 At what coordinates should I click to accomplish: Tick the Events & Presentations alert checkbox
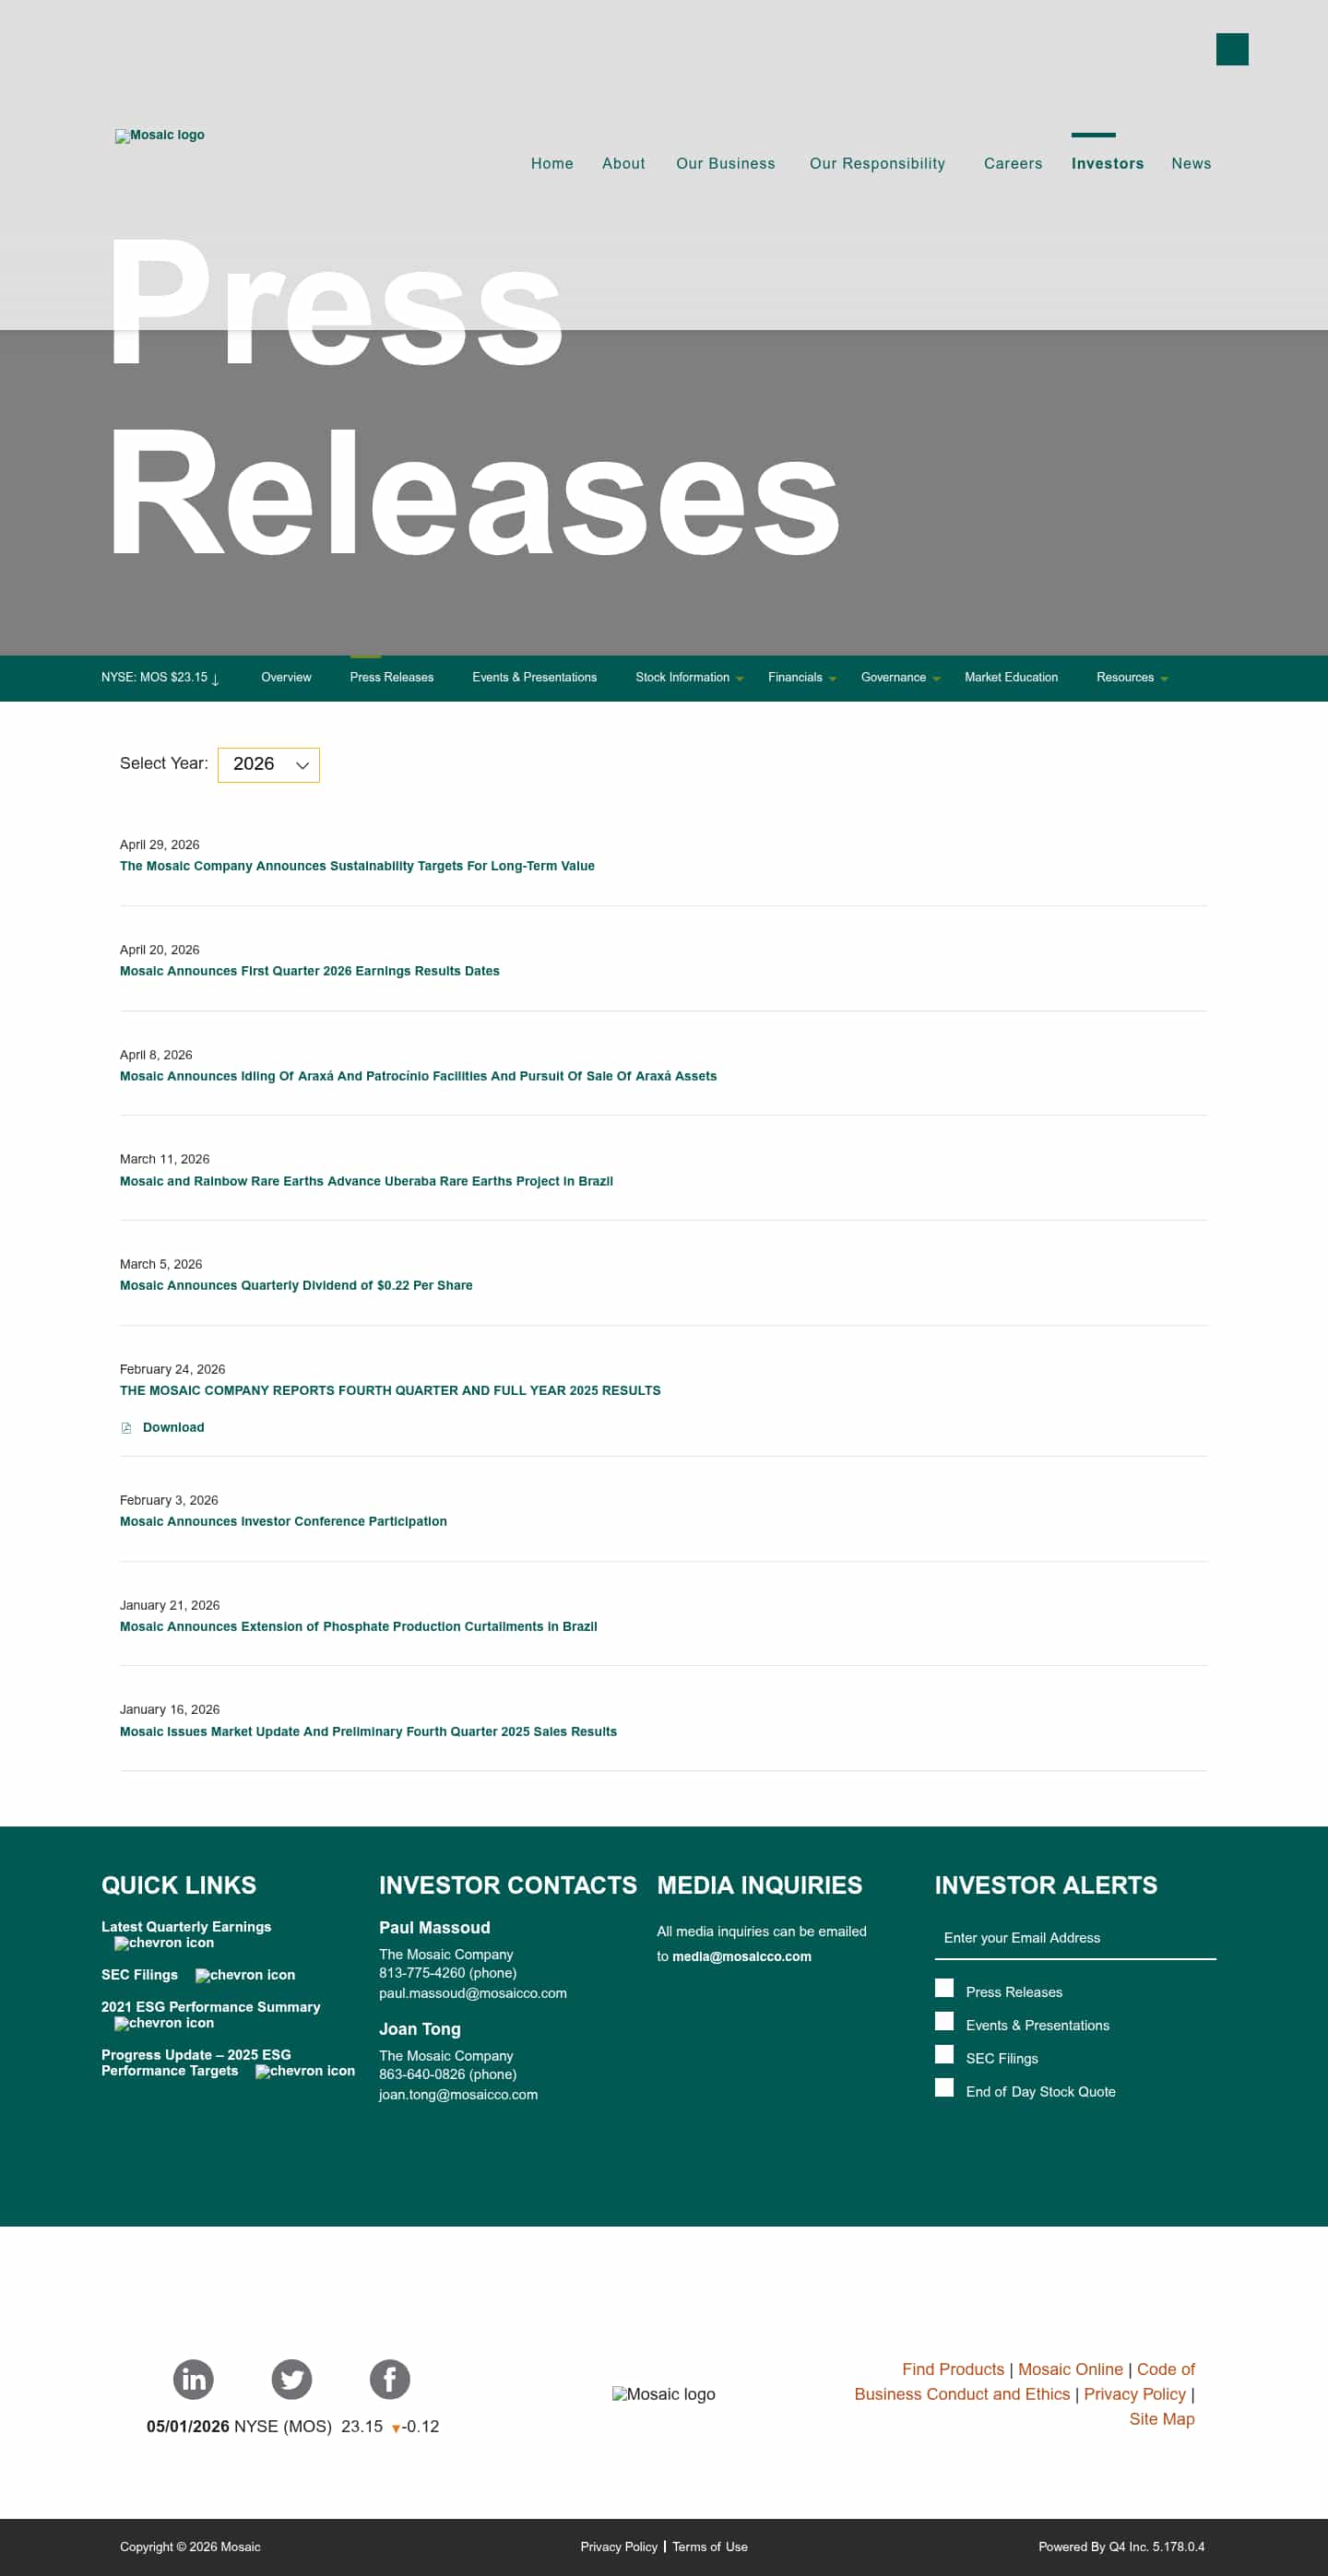pos(944,2021)
